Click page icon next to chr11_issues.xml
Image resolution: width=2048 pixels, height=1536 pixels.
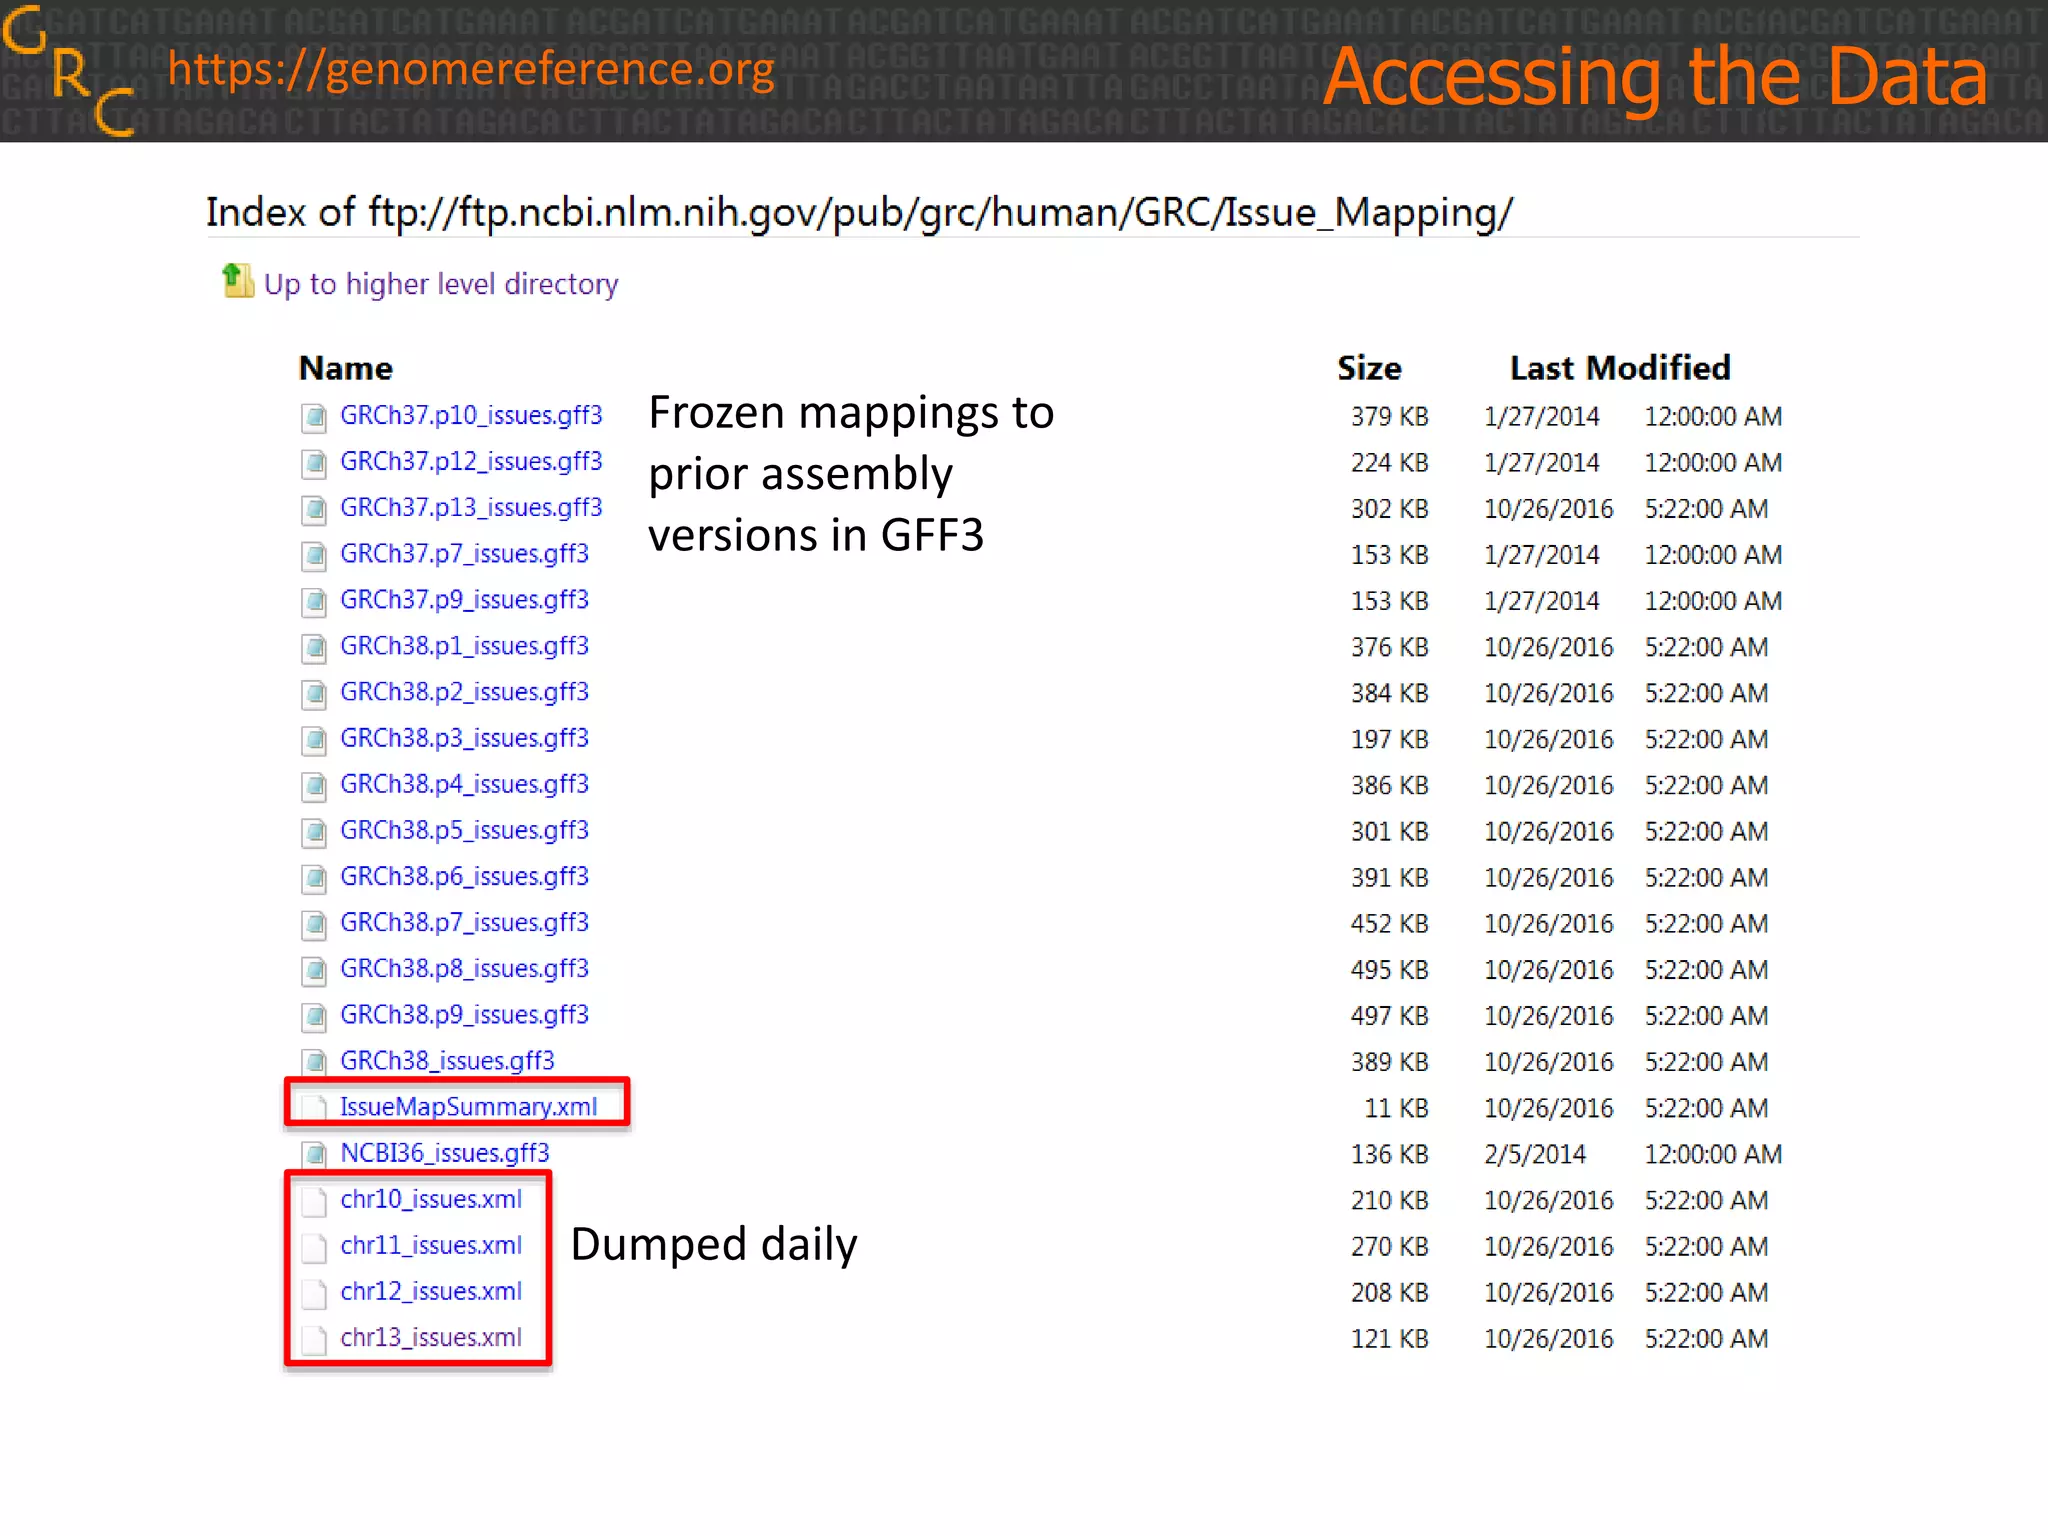click(x=314, y=1246)
